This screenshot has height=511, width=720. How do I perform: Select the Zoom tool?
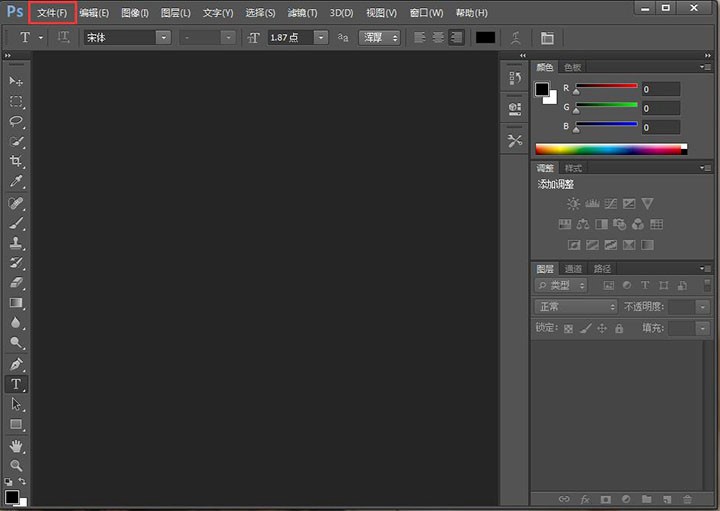16,466
